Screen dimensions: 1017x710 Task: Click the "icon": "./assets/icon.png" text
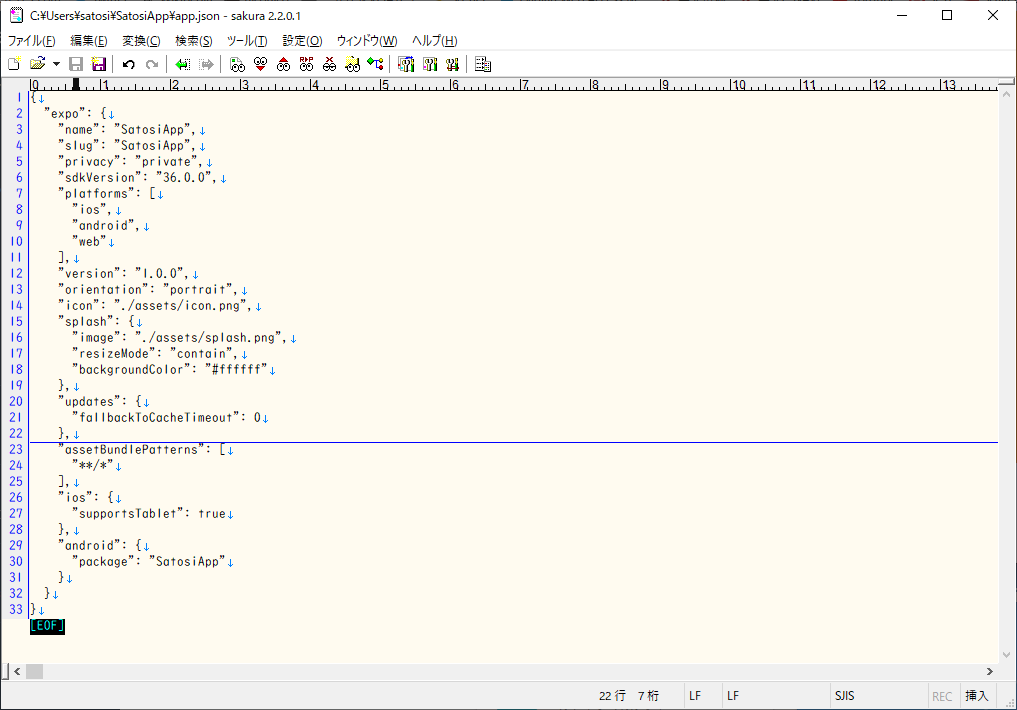(155, 305)
